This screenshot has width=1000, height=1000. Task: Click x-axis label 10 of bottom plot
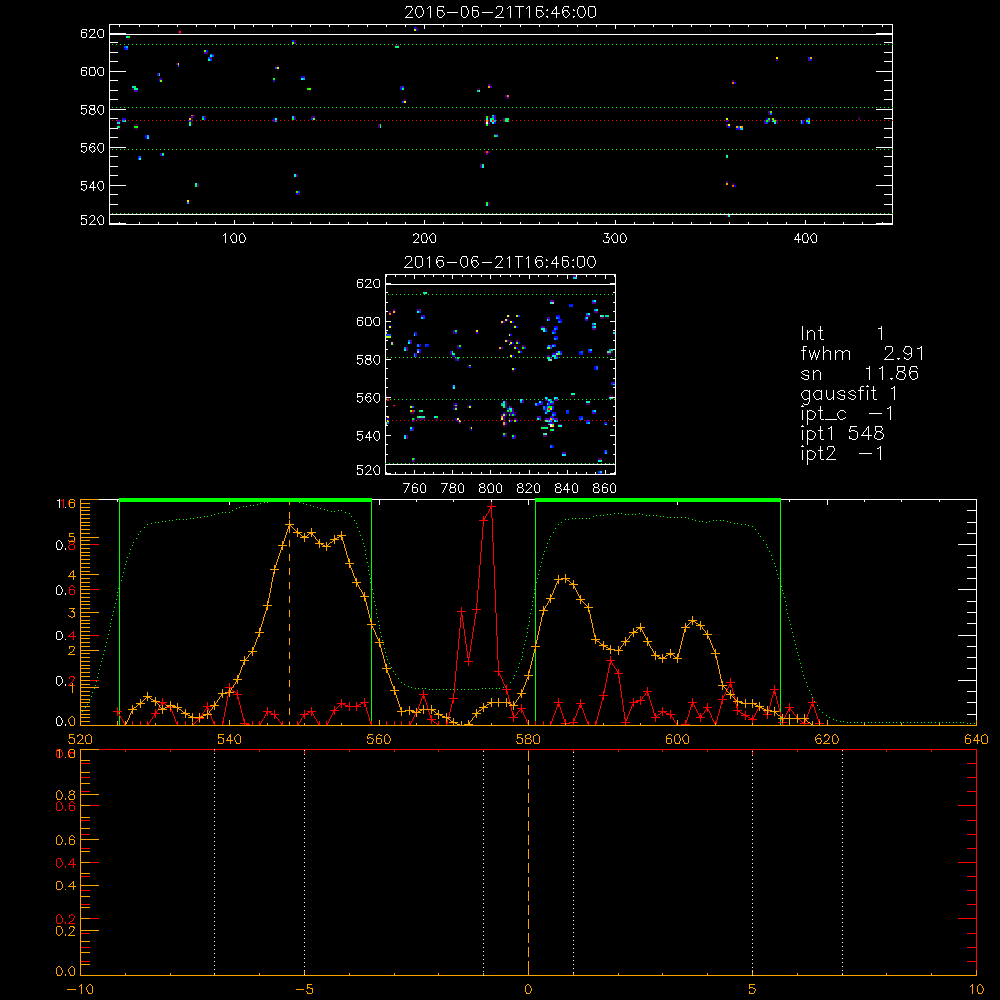click(x=976, y=989)
